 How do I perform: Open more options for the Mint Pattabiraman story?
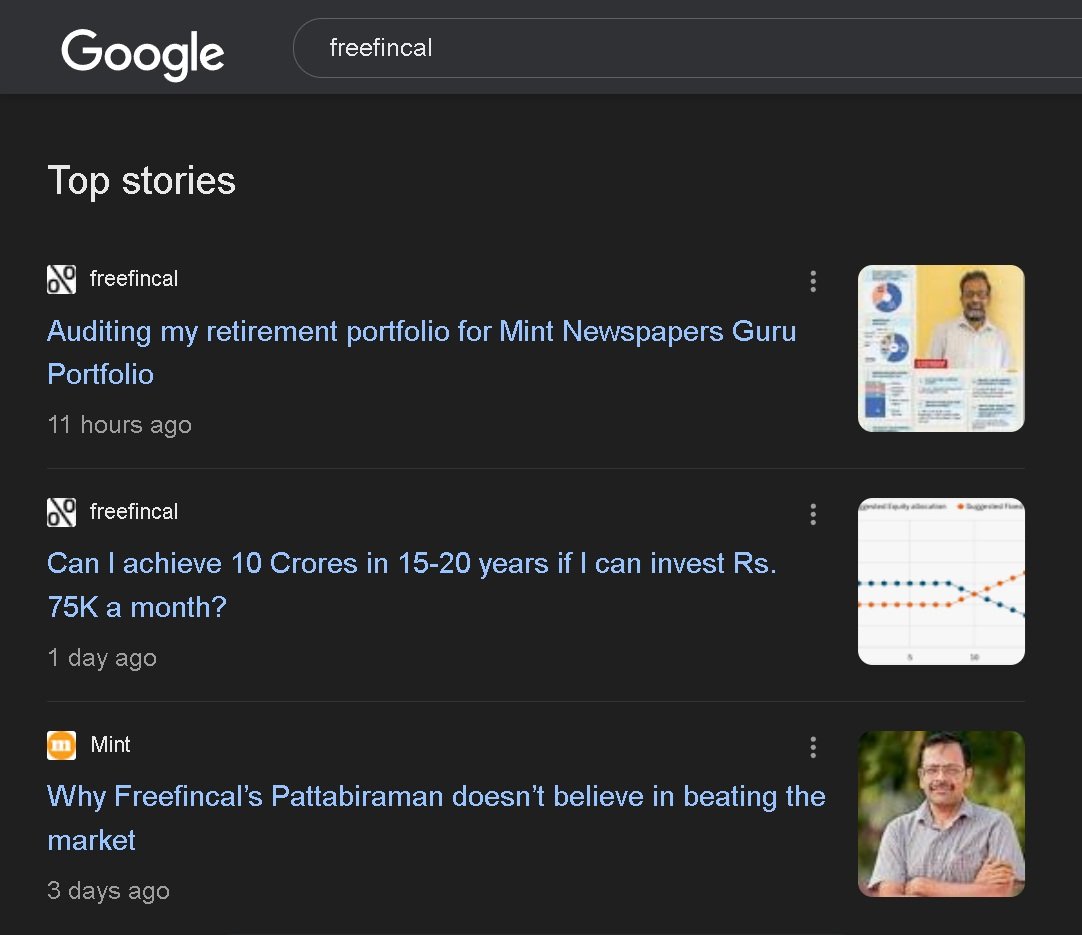[x=813, y=747]
